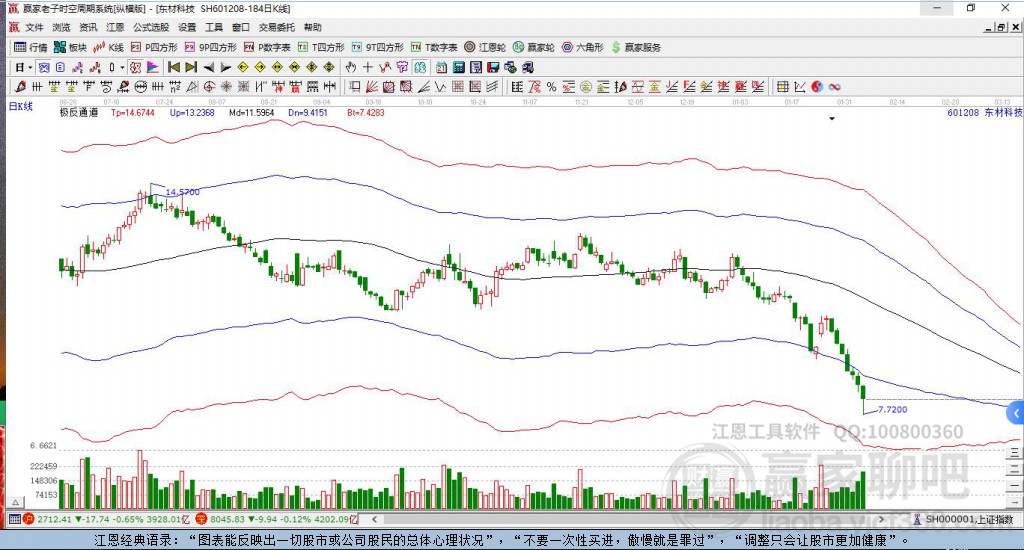Viewport: 1024px width, 550px height.
Task: Open the 交易委托 menu
Action: (276, 27)
